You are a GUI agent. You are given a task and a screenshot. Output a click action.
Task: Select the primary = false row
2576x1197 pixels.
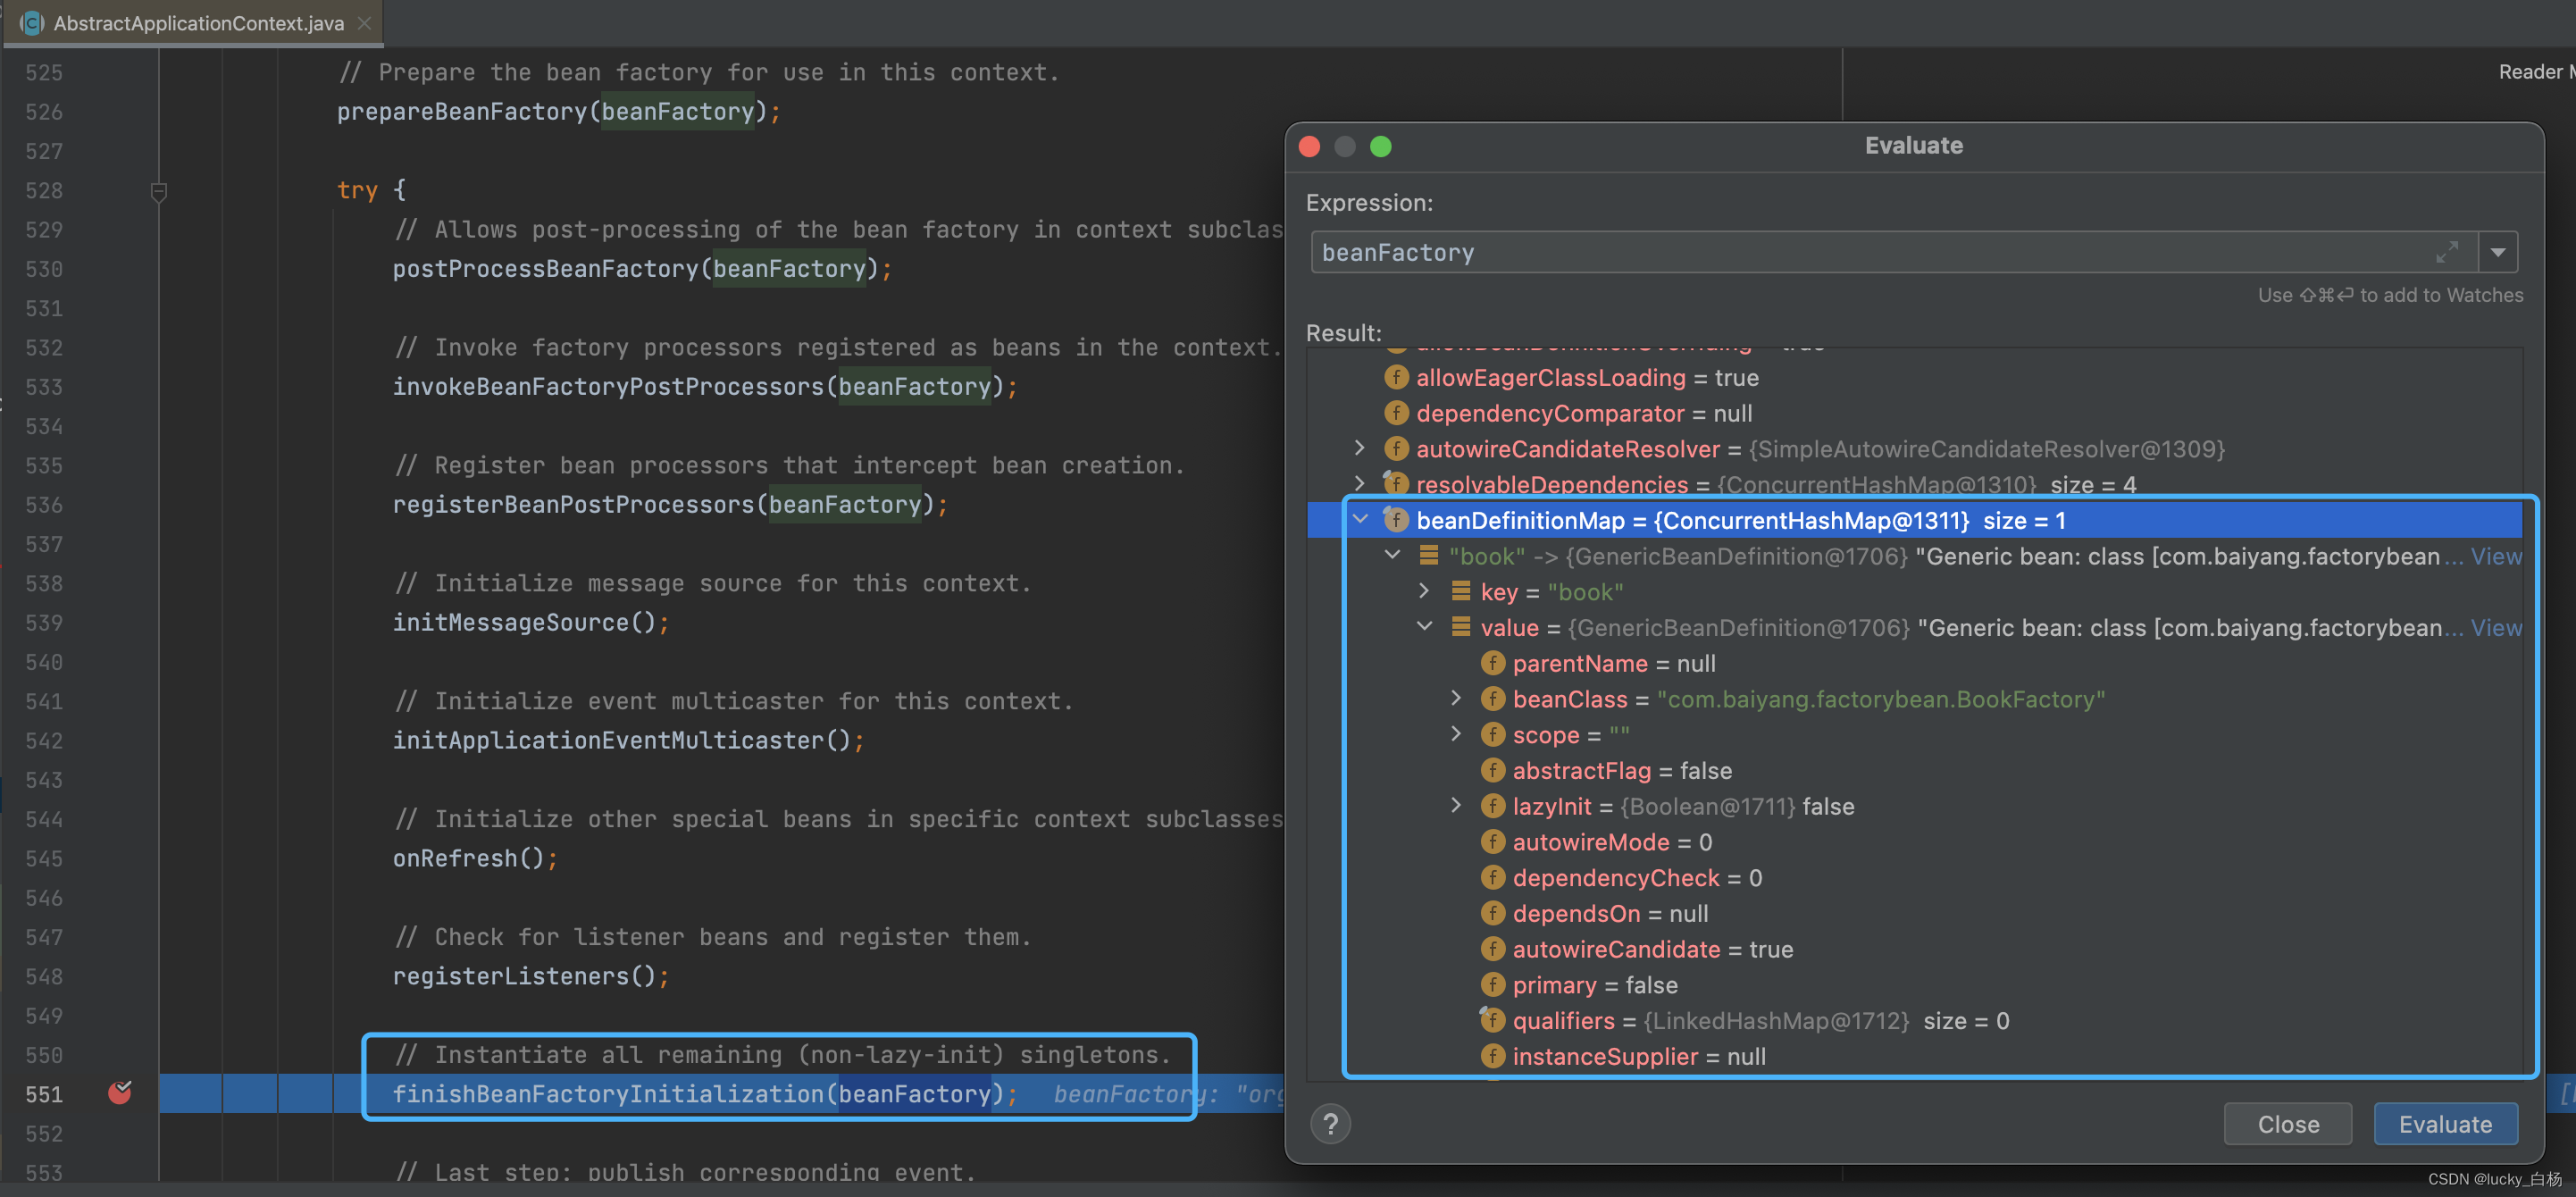1914,985
